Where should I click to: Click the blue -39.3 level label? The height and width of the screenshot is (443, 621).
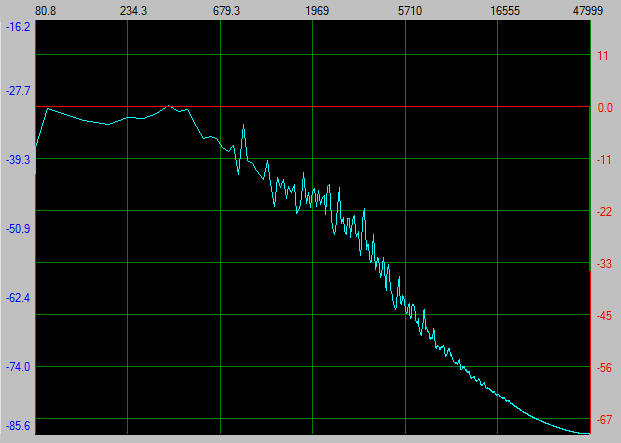18,160
